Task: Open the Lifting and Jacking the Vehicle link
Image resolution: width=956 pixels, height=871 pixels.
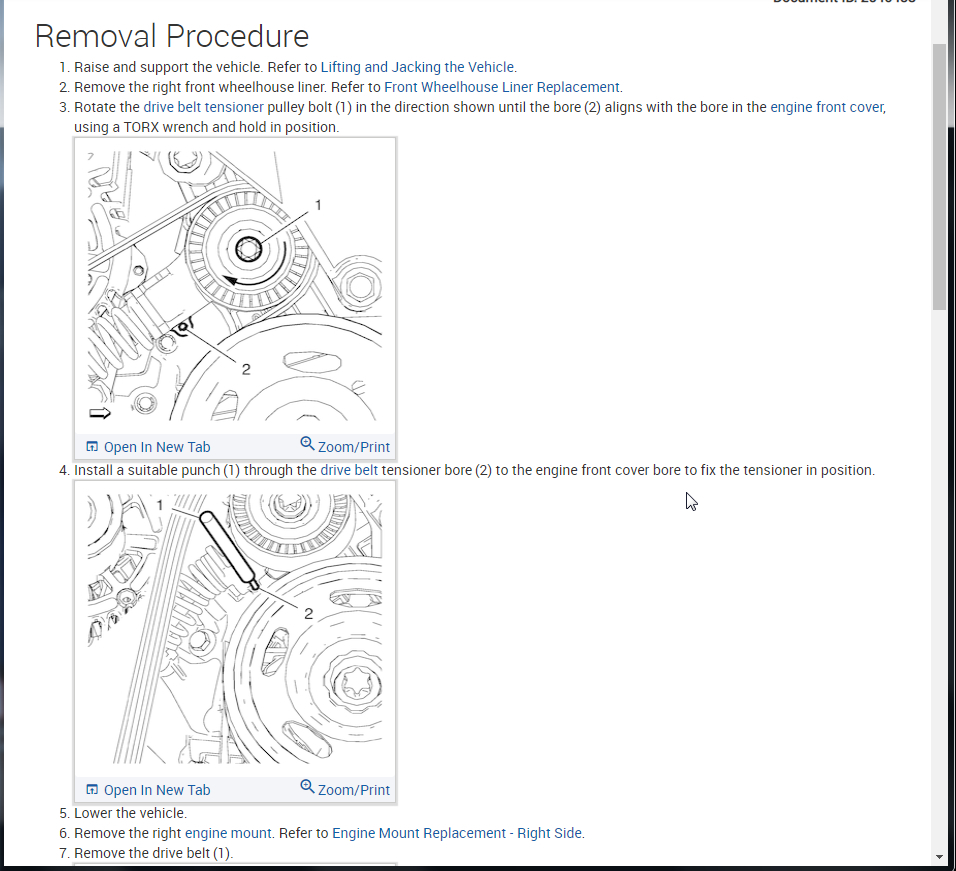Action: point(418,67)
